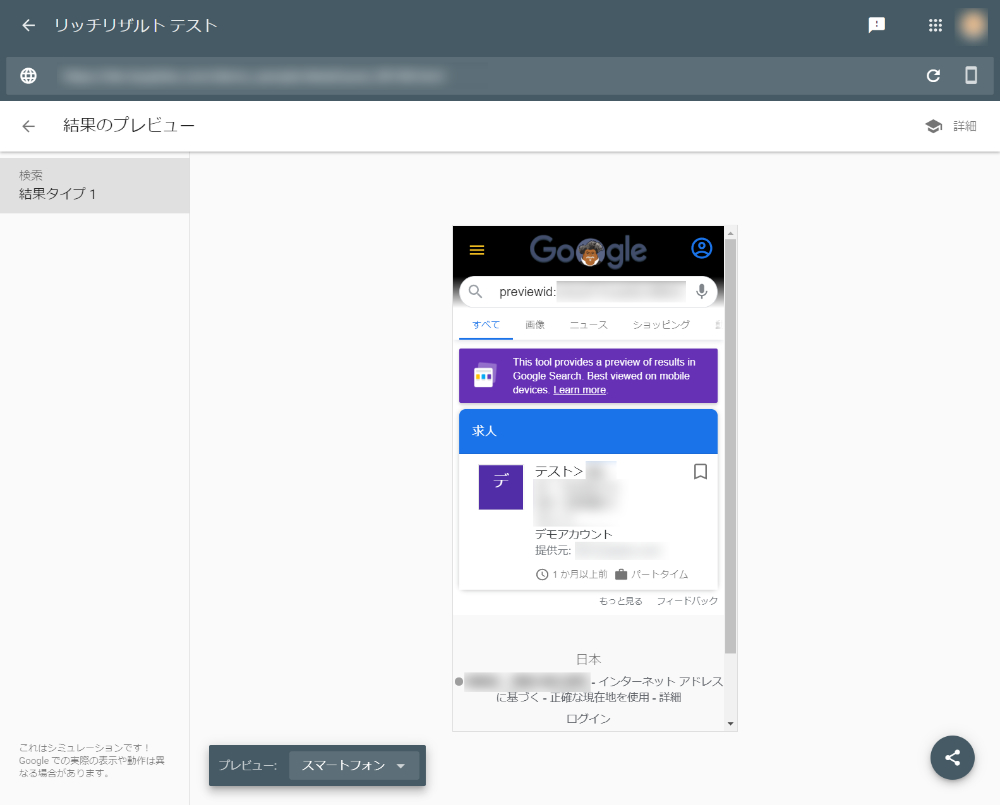Viewport: 1000px width, 805px height.
Task: Open the Google apps grid
Action: point(935,25)
